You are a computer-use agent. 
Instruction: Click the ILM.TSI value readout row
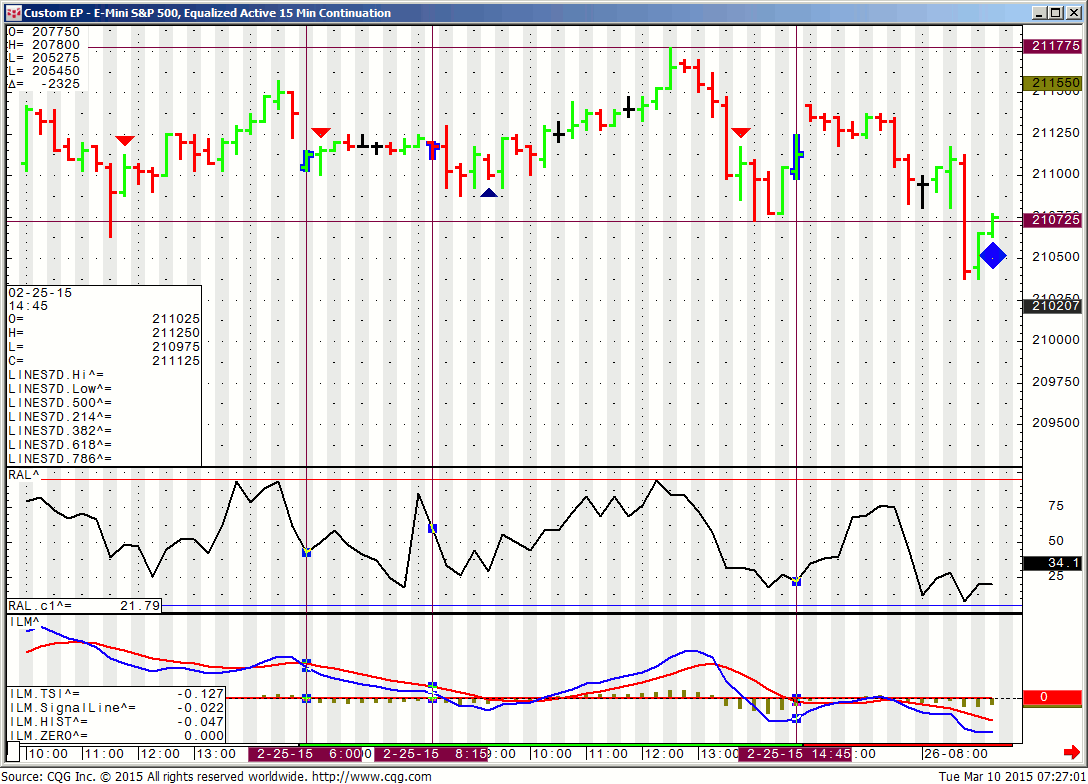pos(115,692)
